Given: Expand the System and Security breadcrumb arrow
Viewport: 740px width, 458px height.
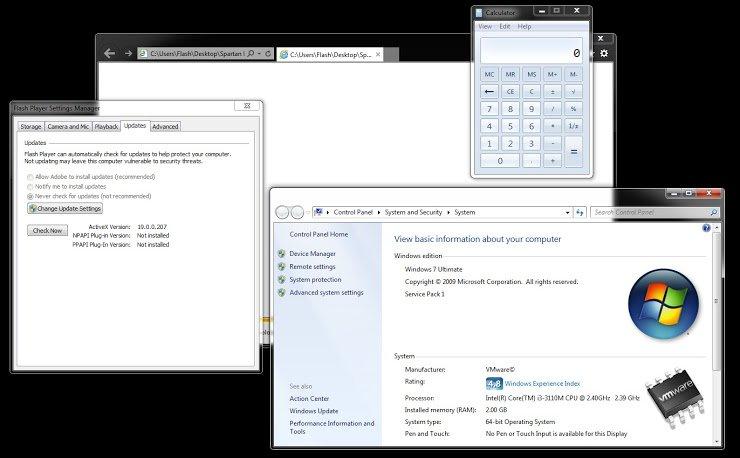Looking at the screenshot, I should 448,212.
